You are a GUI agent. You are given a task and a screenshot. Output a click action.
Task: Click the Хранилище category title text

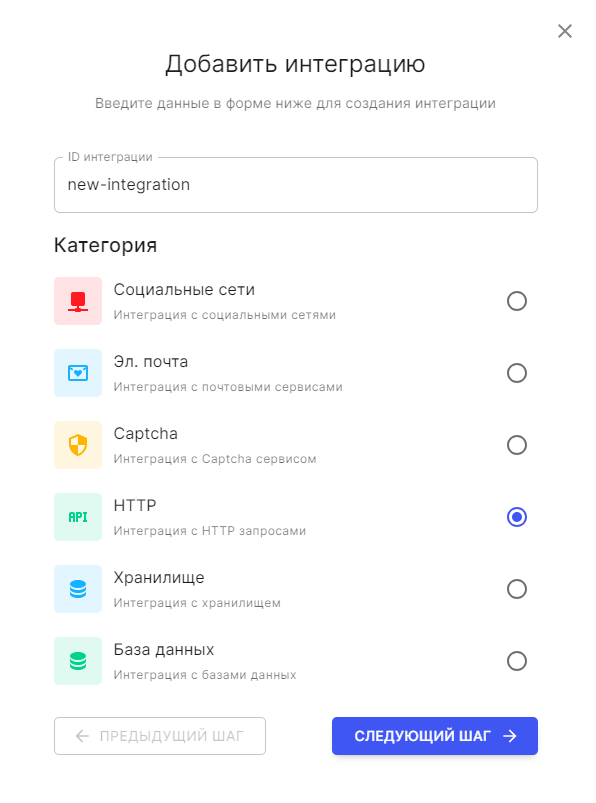click(159, 578)
